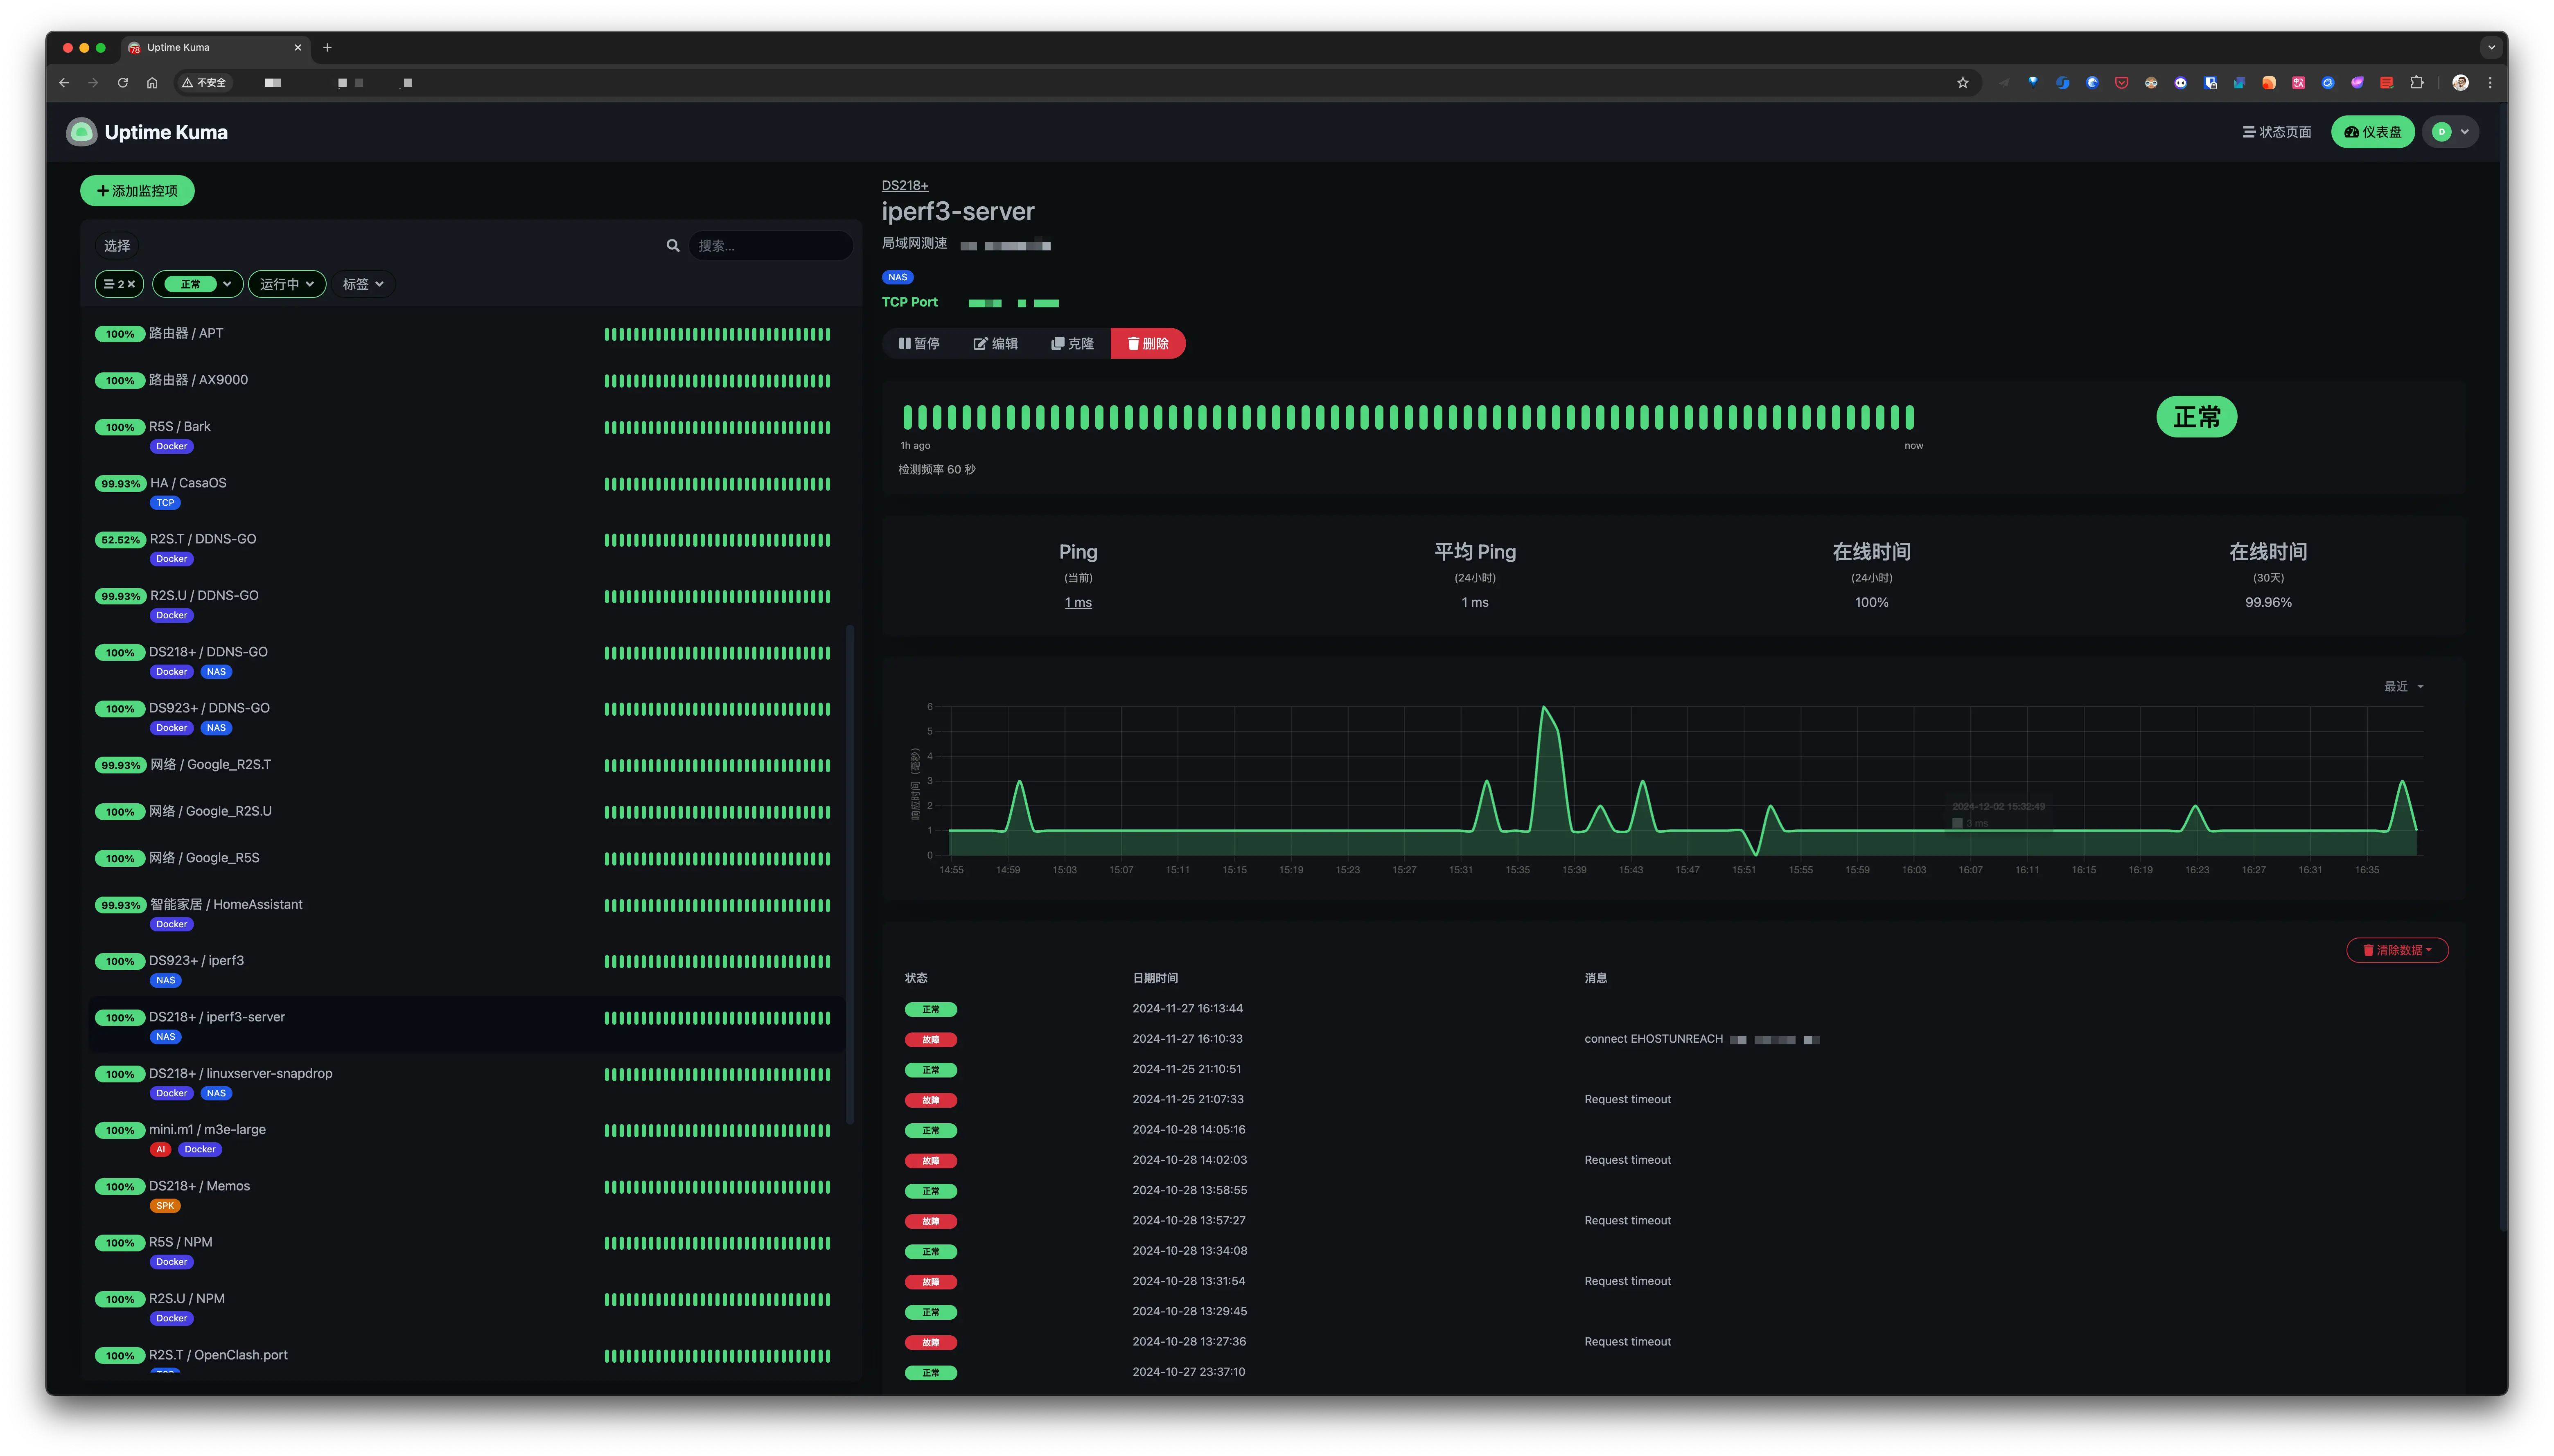
Task: Open the 状态页面 status pages menu
Action: click(x=2277, y=132)
